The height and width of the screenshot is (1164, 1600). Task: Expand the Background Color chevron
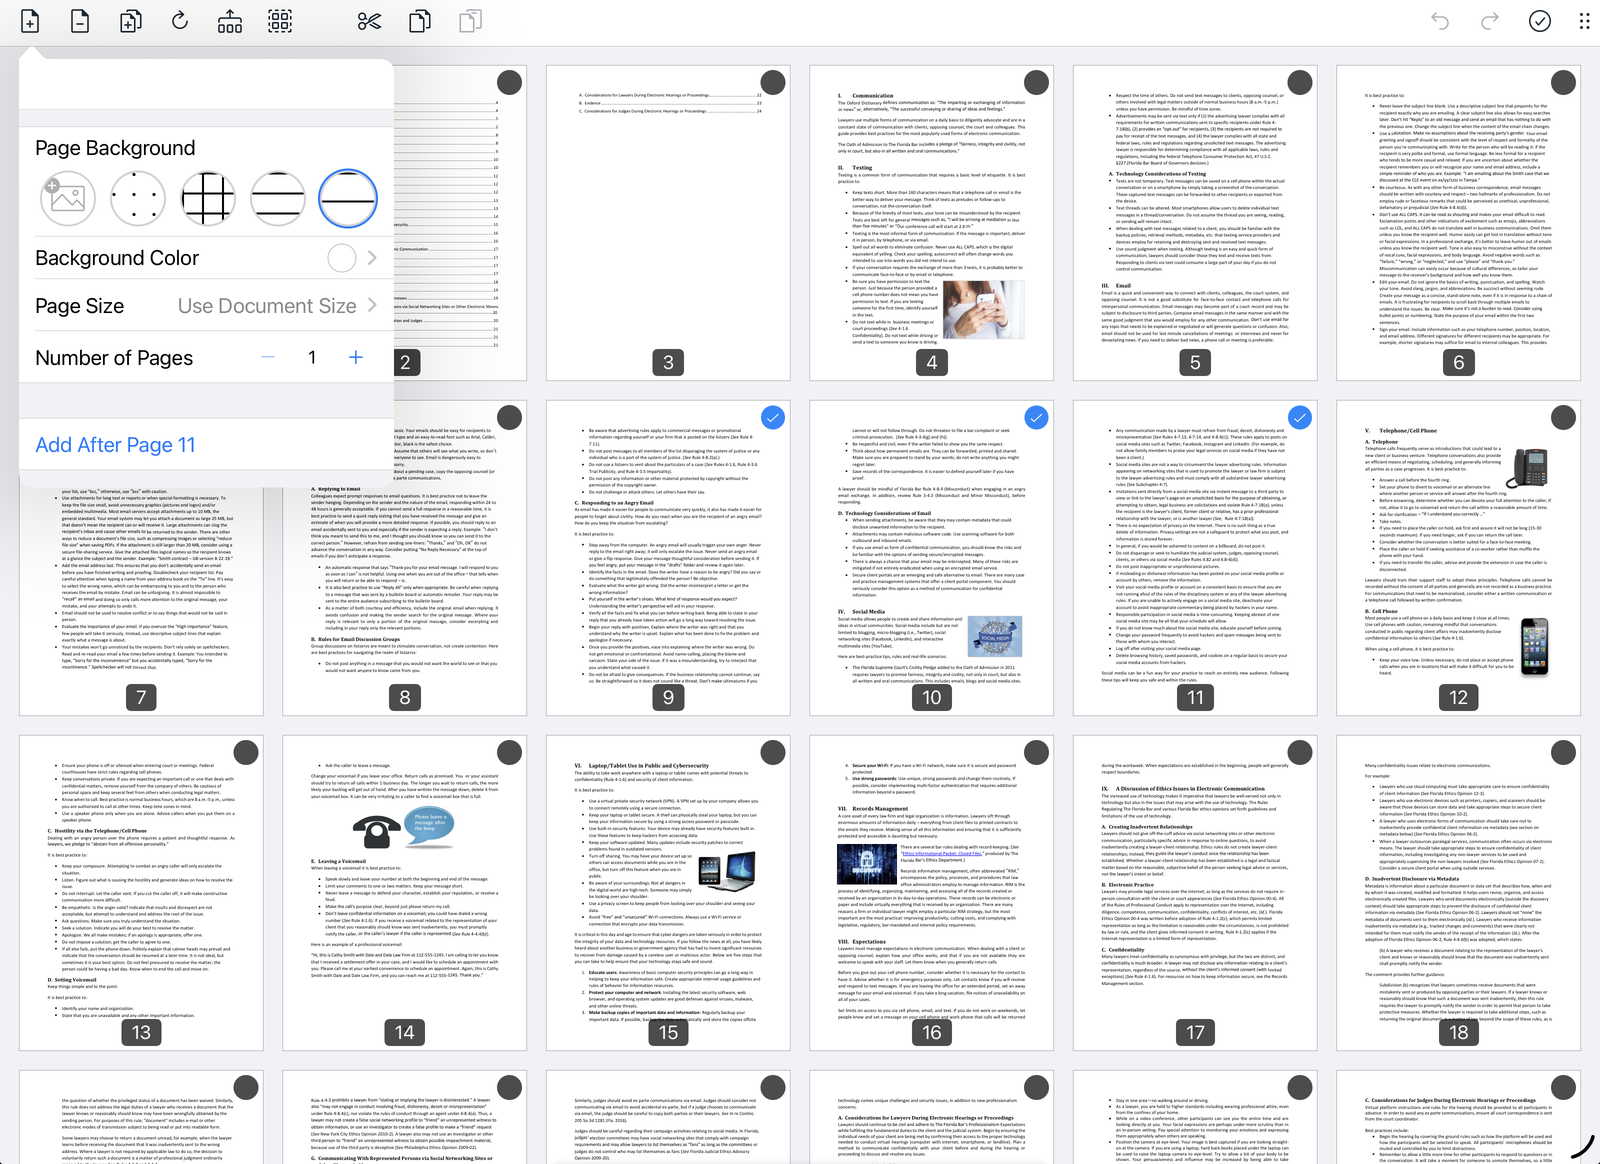pos(372,258)
